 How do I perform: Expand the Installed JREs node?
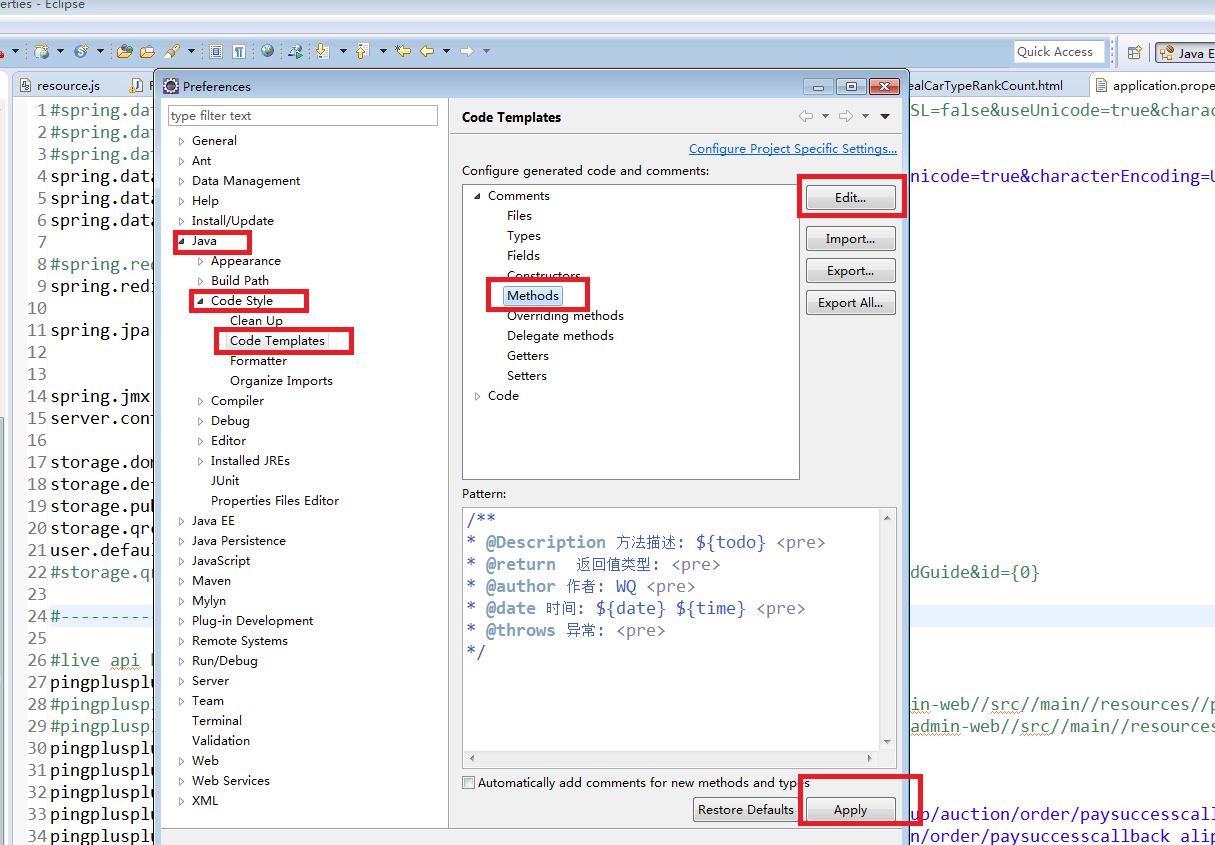tap(201, 461)
